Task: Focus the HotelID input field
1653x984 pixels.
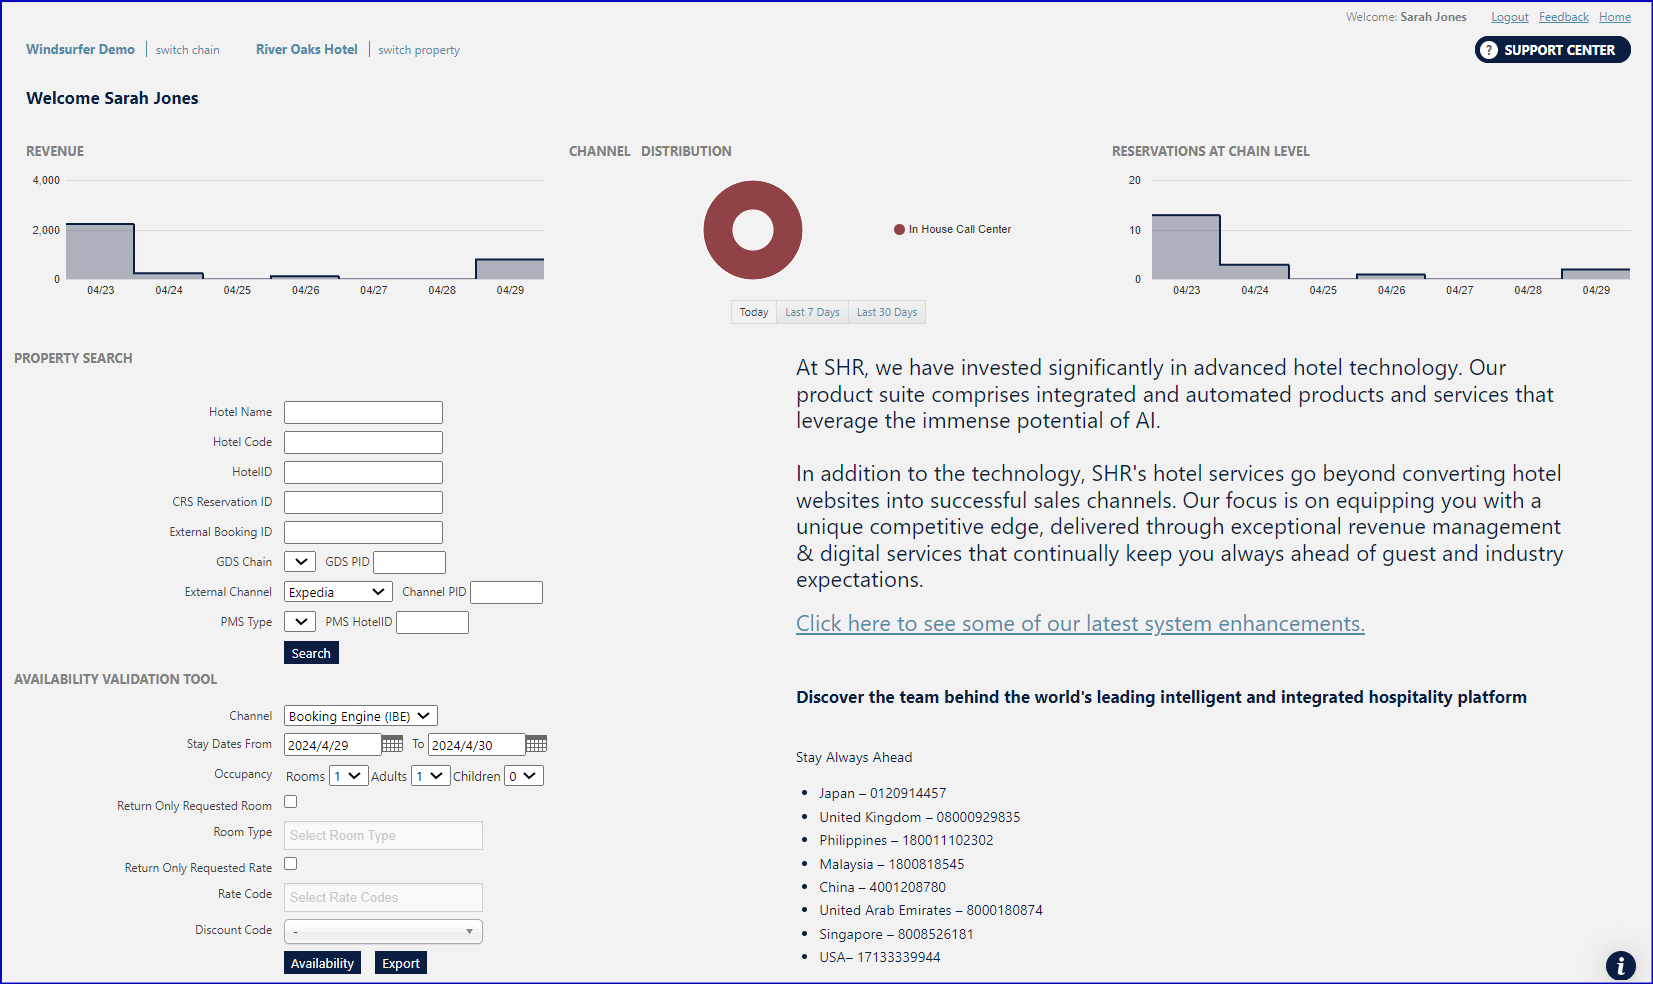Action: [363, 472]
